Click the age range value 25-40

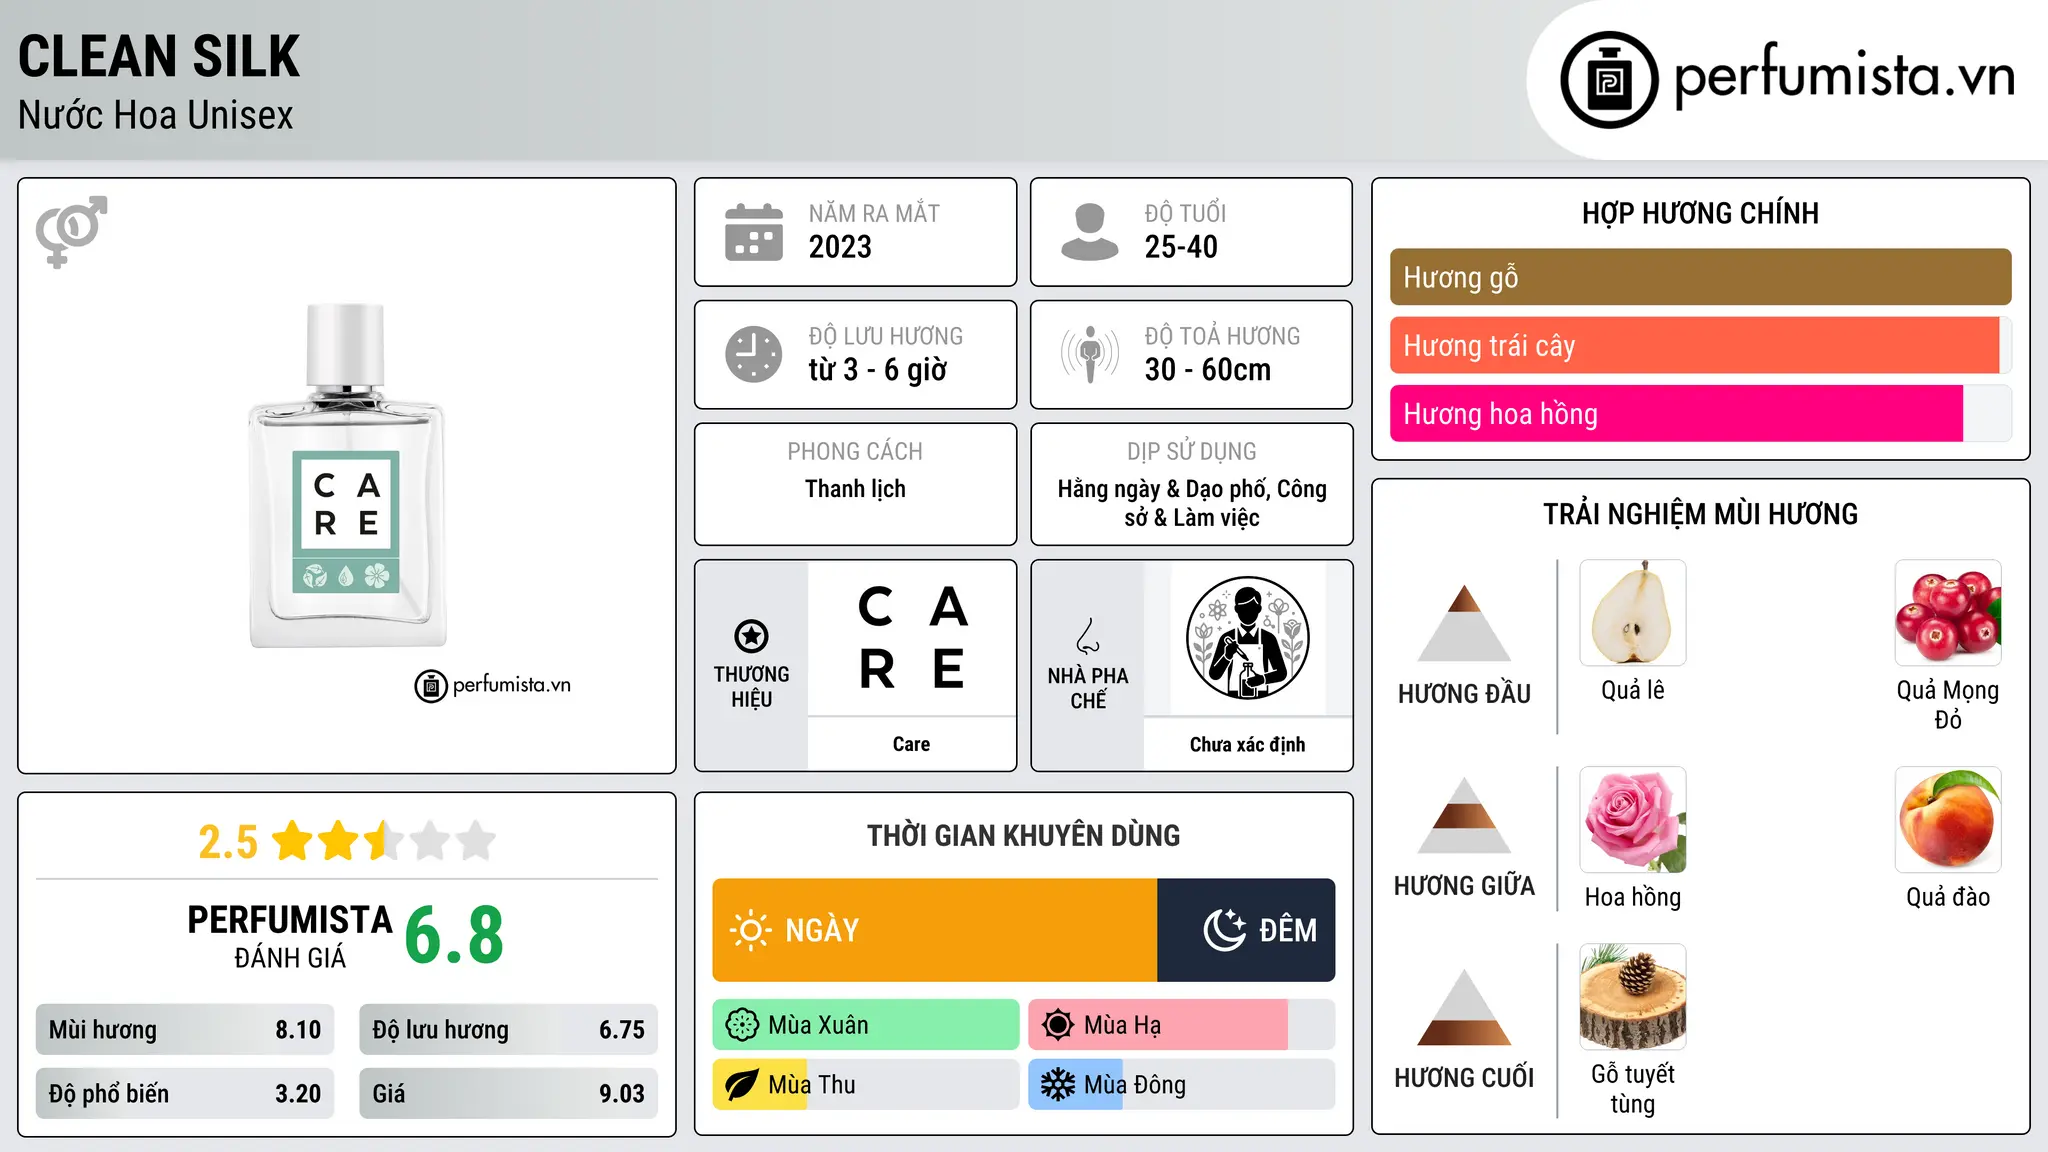tap(1181, 247)
